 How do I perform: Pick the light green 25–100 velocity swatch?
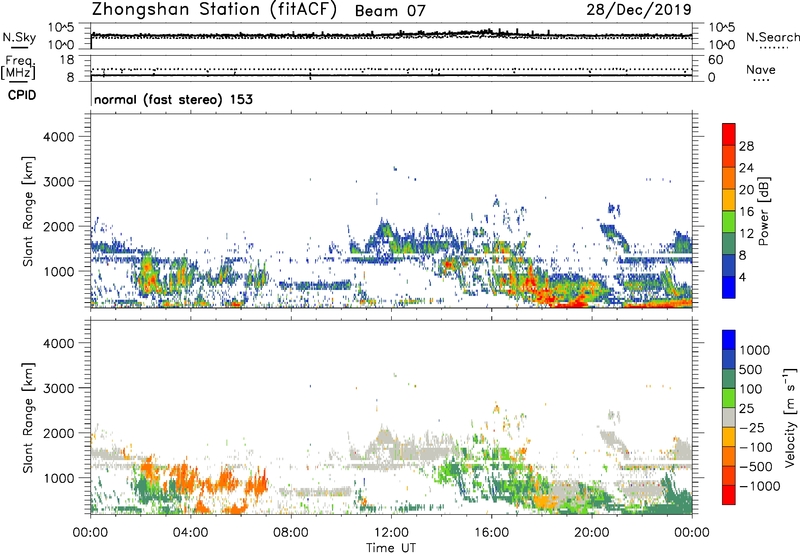(x=729, y=398)
